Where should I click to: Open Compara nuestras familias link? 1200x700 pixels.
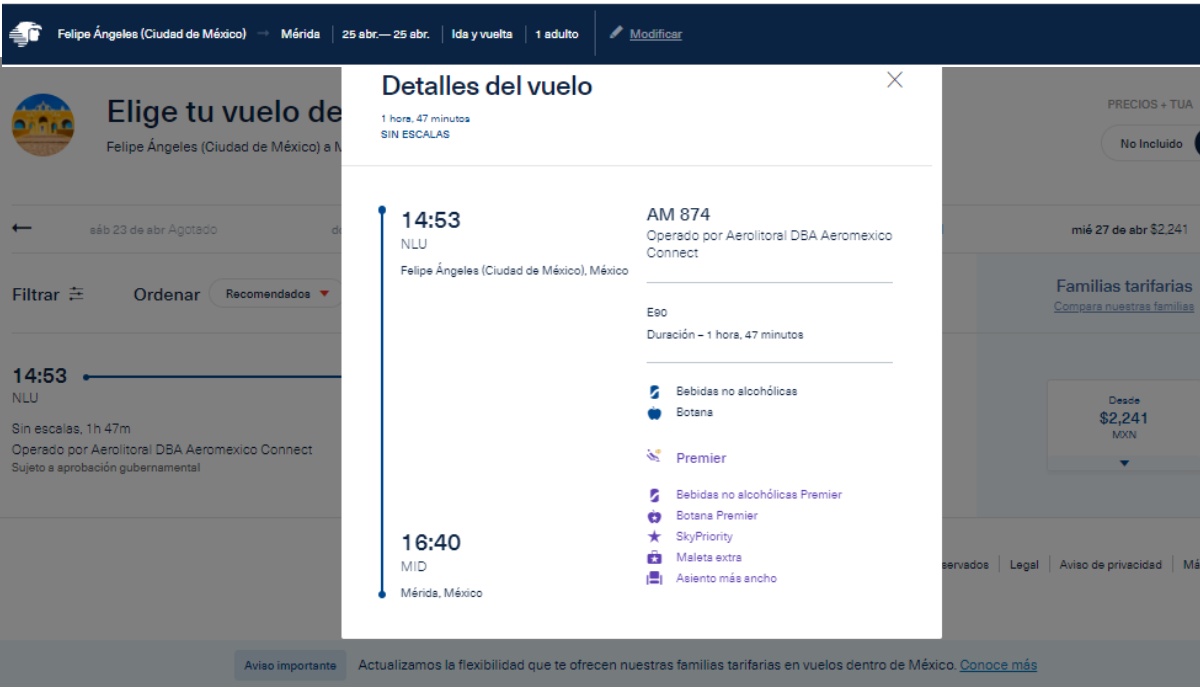point(1123,306)
